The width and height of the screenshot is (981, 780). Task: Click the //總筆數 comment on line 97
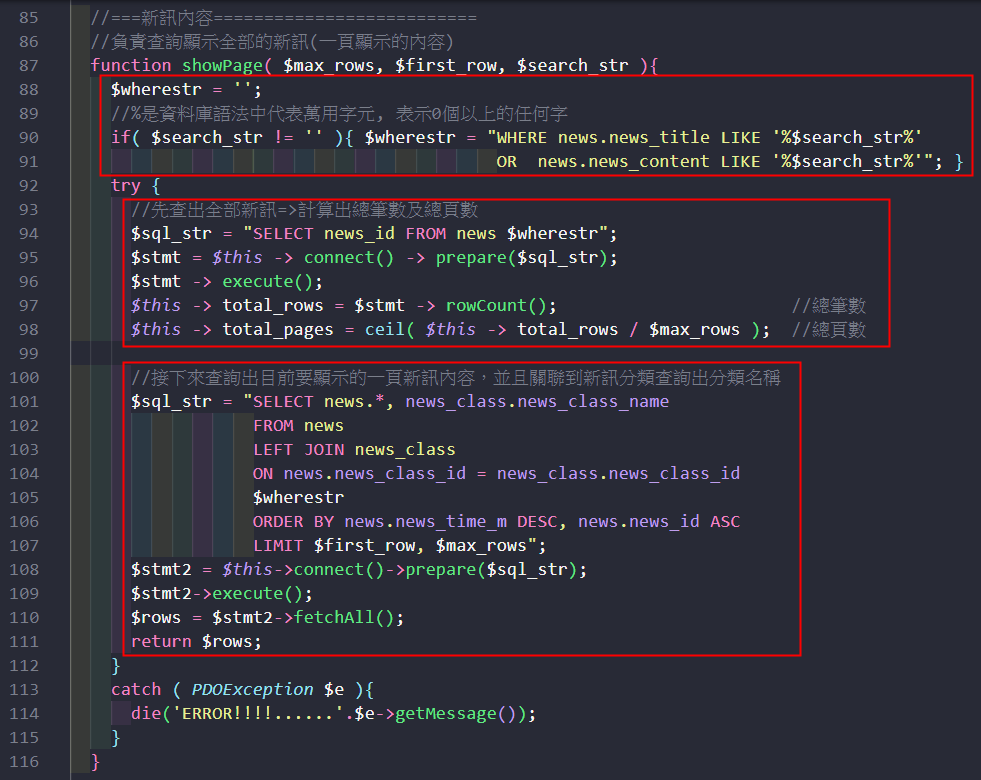(x=828, y=305)
